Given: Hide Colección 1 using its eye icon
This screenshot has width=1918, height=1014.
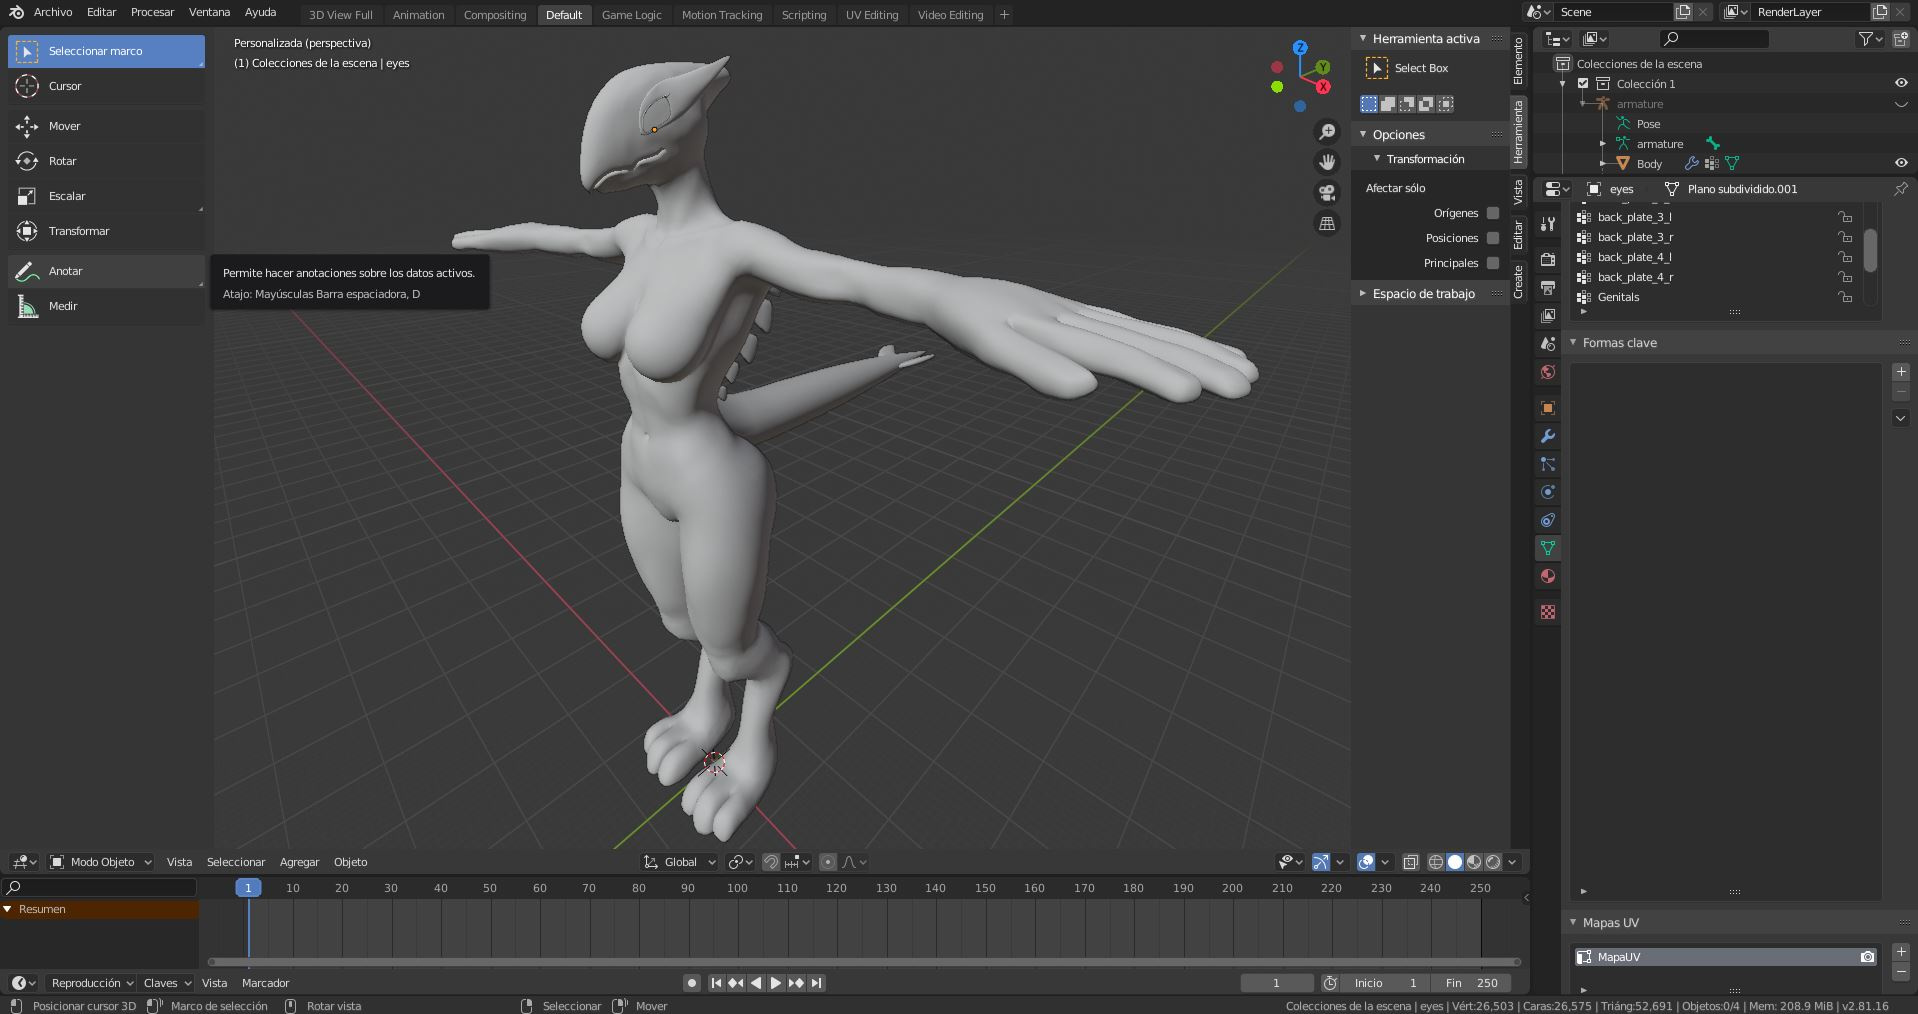Looking at the screenshot, I should coord(1901,84).
